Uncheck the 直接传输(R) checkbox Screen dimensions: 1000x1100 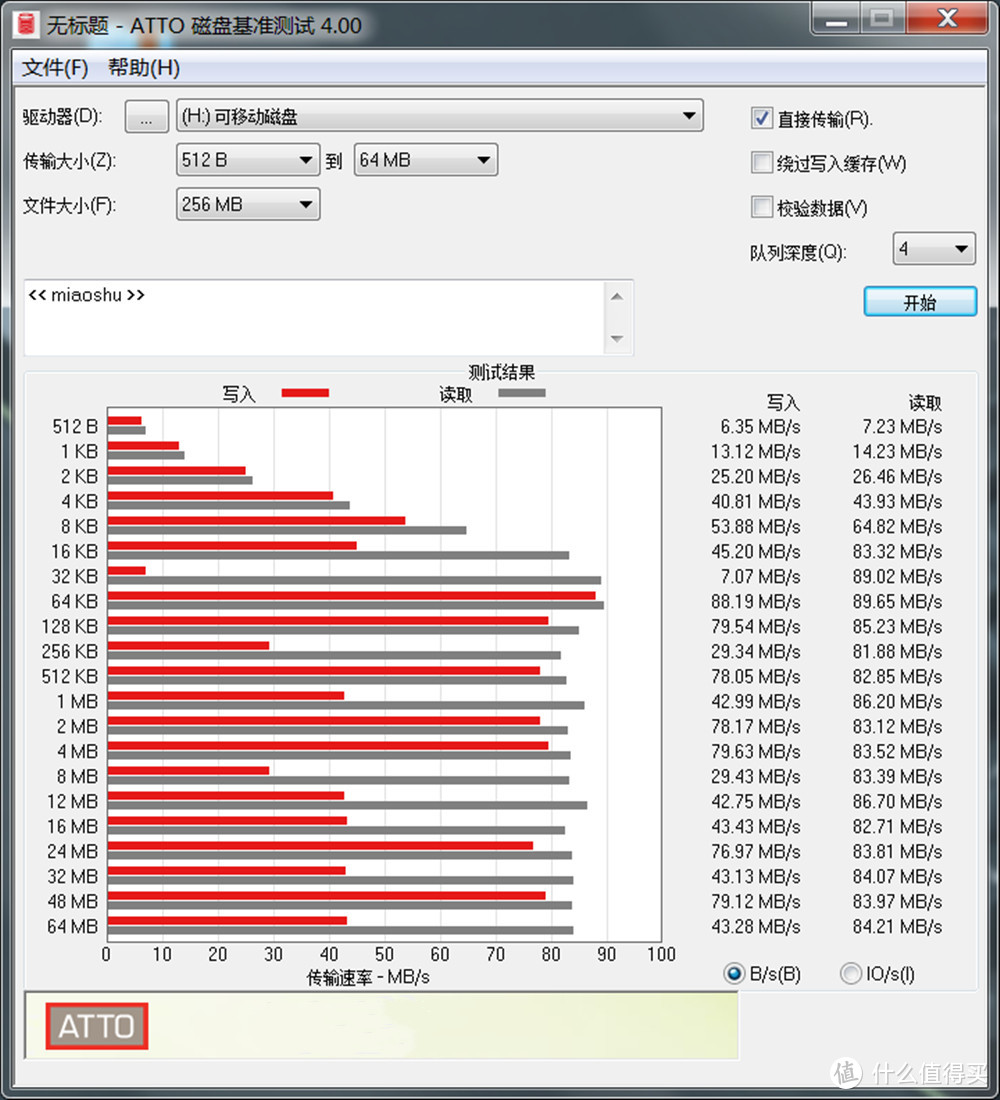(x=761, y=118)
